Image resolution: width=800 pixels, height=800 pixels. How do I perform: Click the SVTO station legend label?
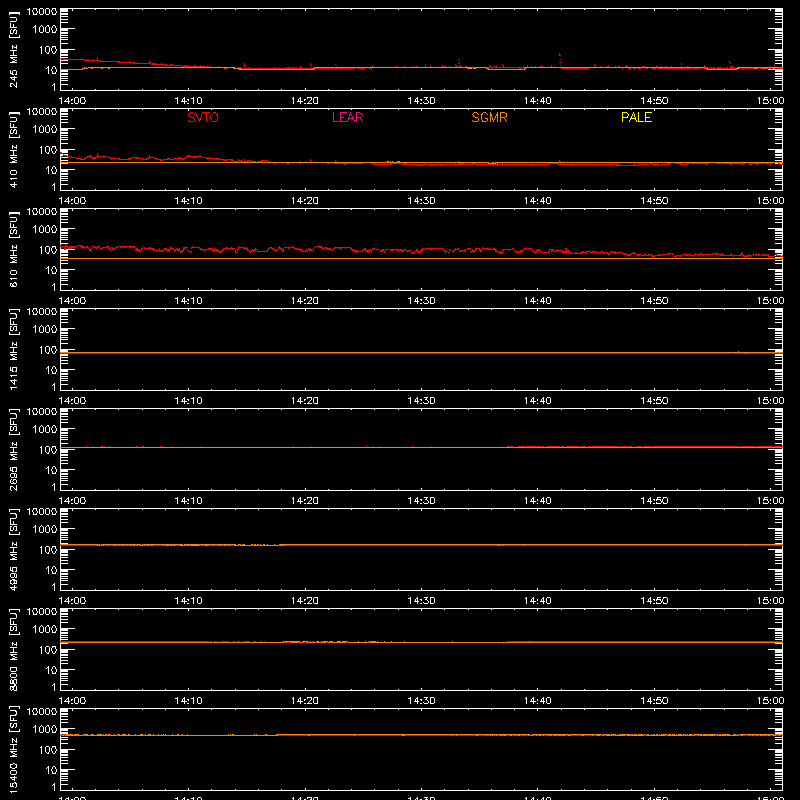pos(203,117)
